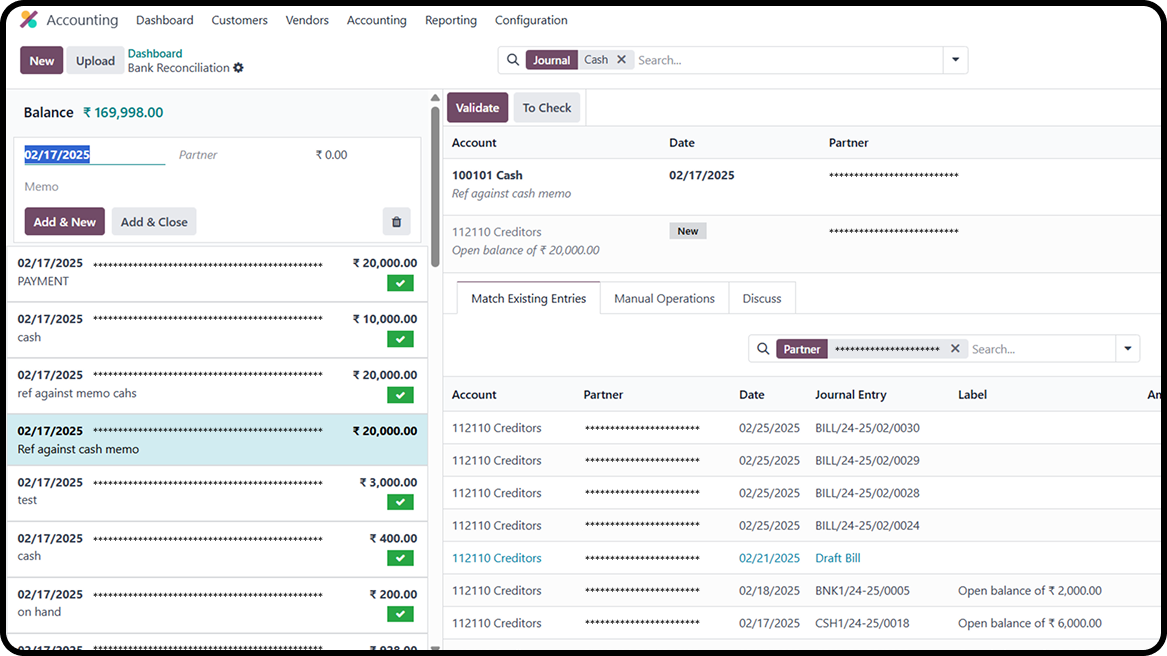Open the Vendors menu

306,19
